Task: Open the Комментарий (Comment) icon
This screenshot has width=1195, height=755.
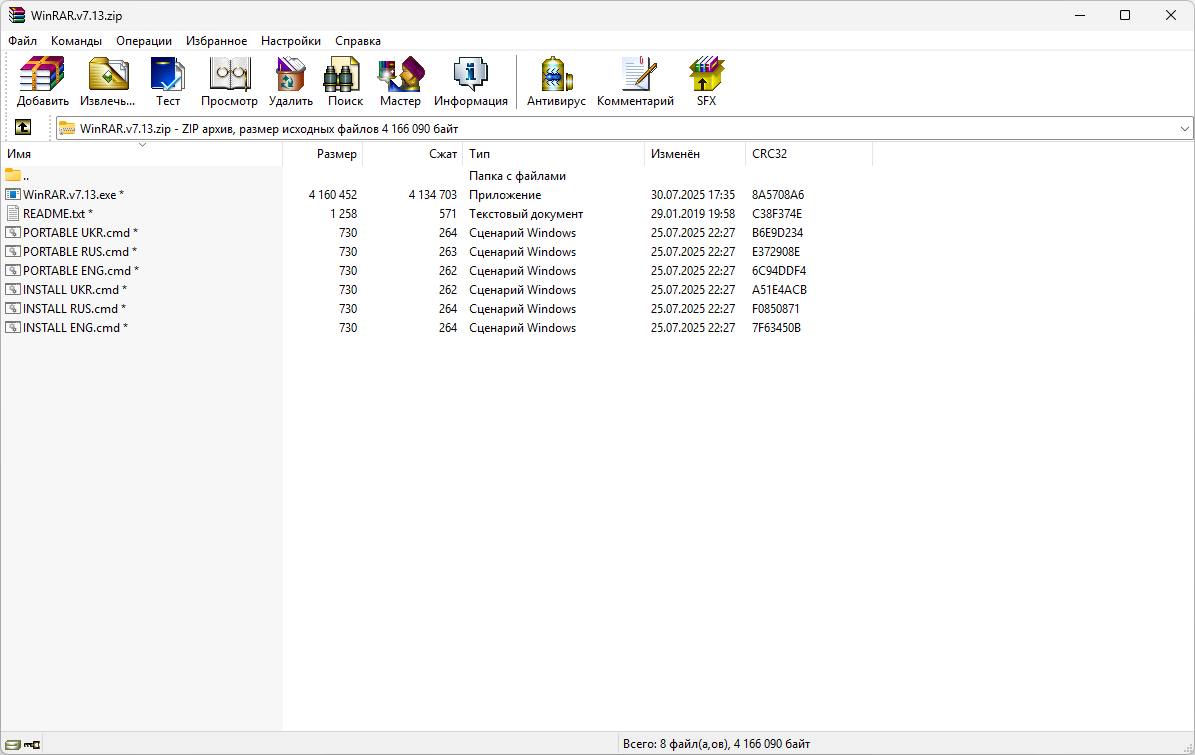Action: click(638, 74)
